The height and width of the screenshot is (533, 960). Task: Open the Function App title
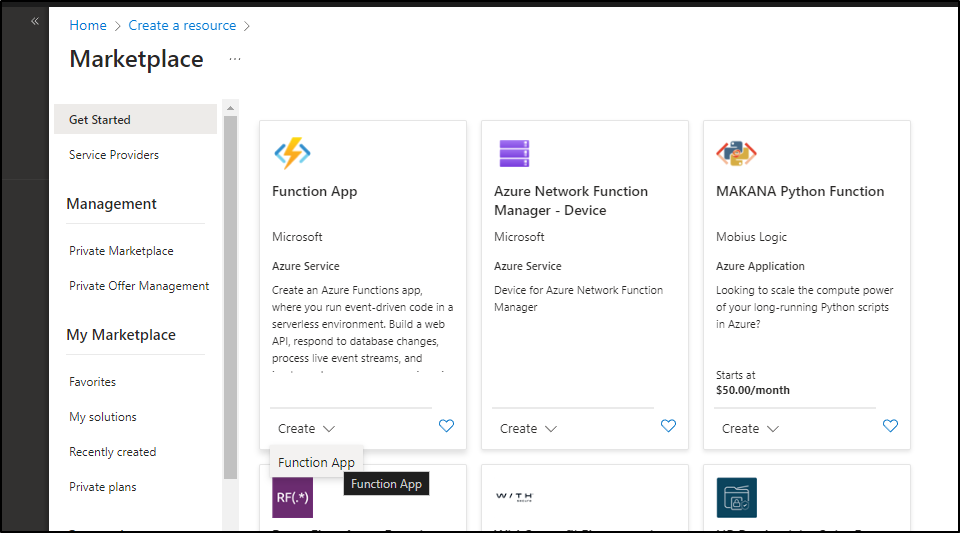tap(315, 192)
